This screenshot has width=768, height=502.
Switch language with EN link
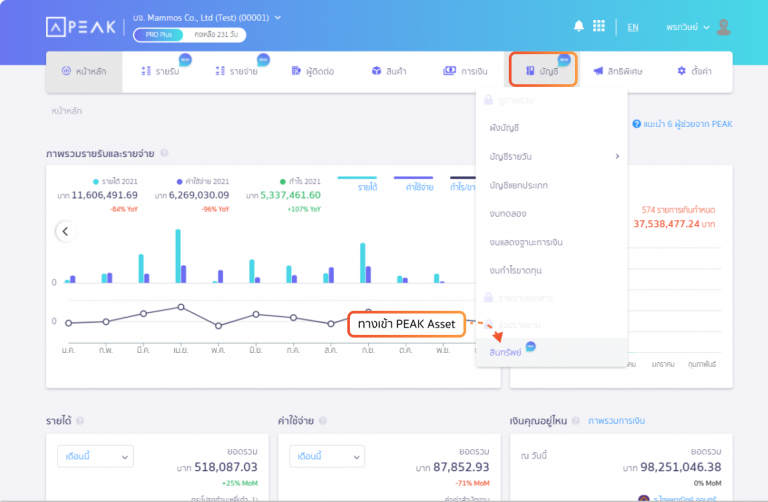633,27
